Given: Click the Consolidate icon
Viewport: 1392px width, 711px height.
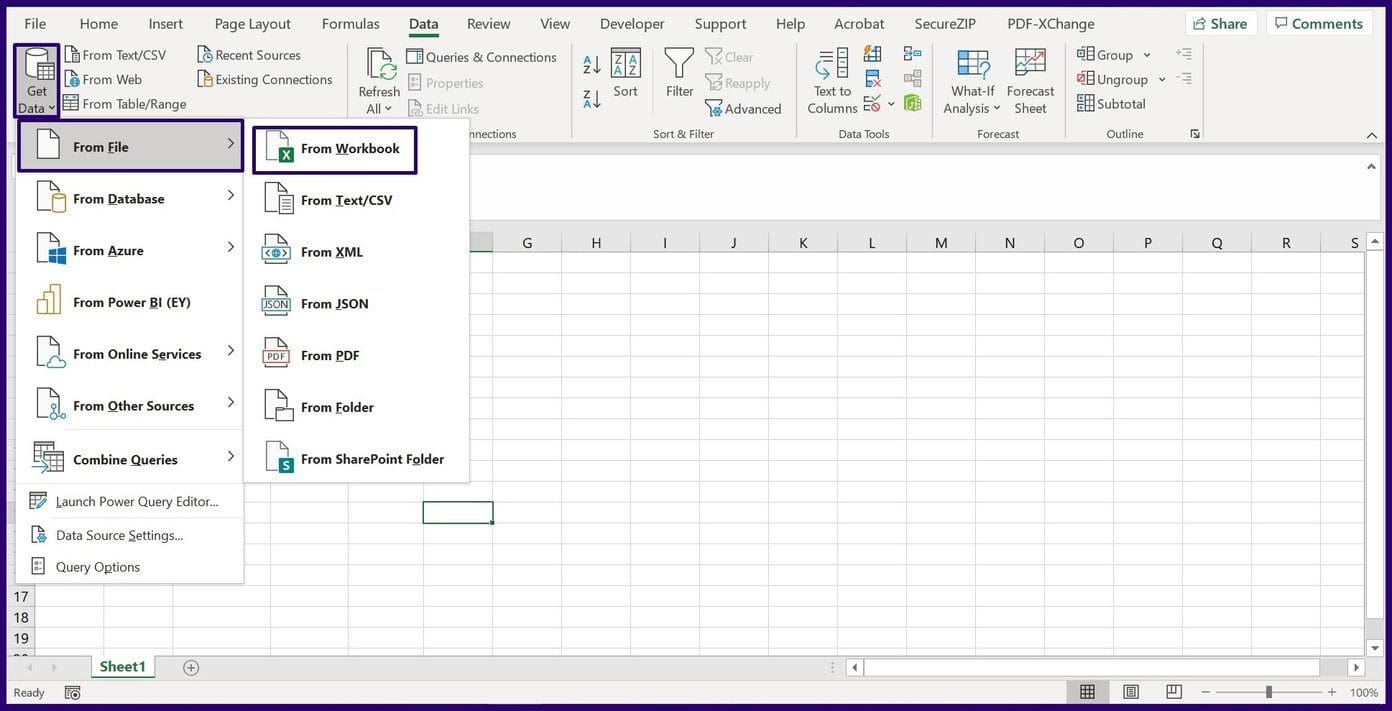Looking at the screenshot, I should coord(912,54).
